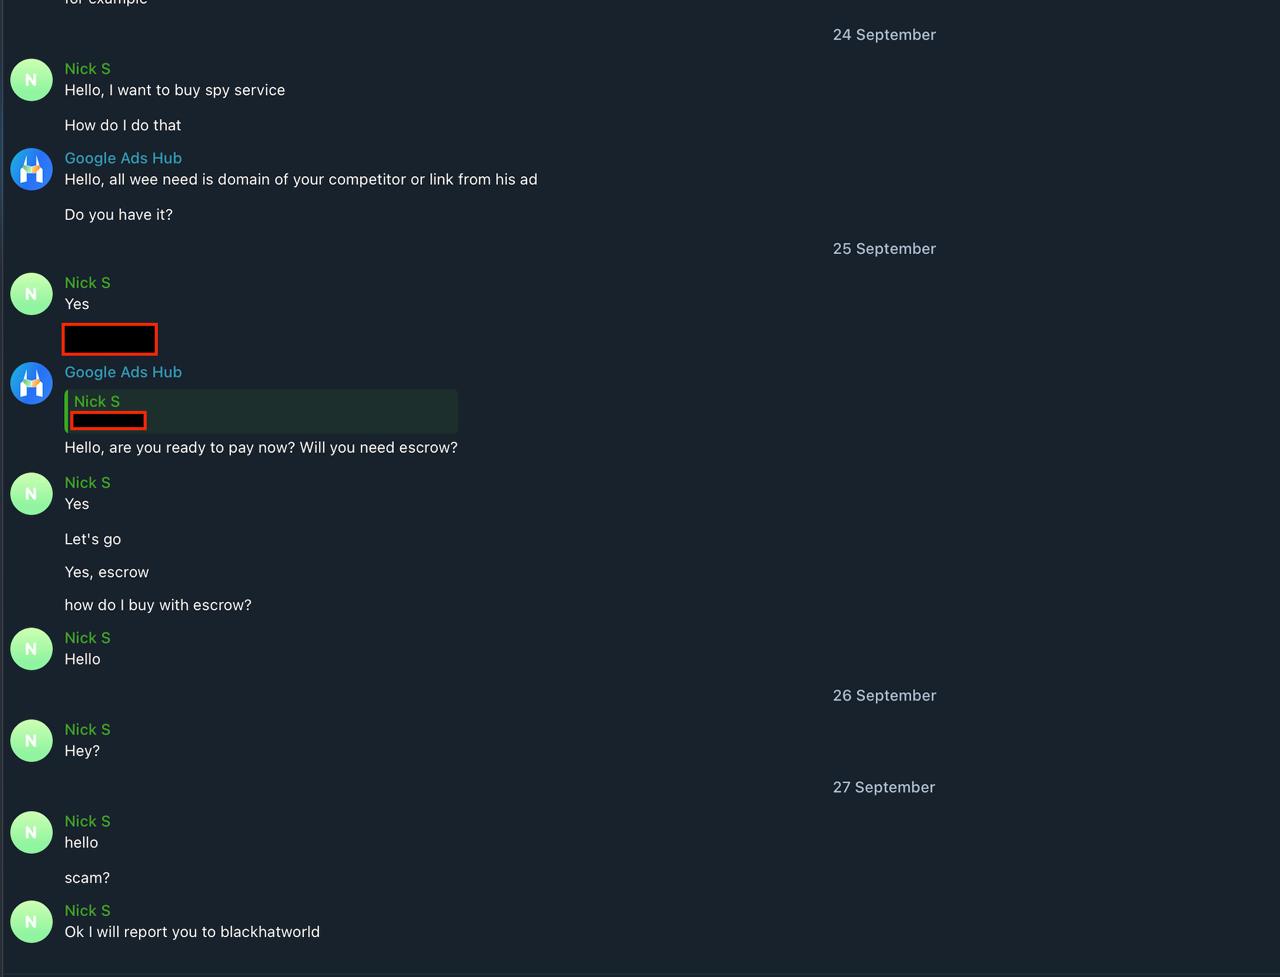Select message 'Ok I will report you to blackhatworld'
The image size is (1280, 977).
pos(192,932)
